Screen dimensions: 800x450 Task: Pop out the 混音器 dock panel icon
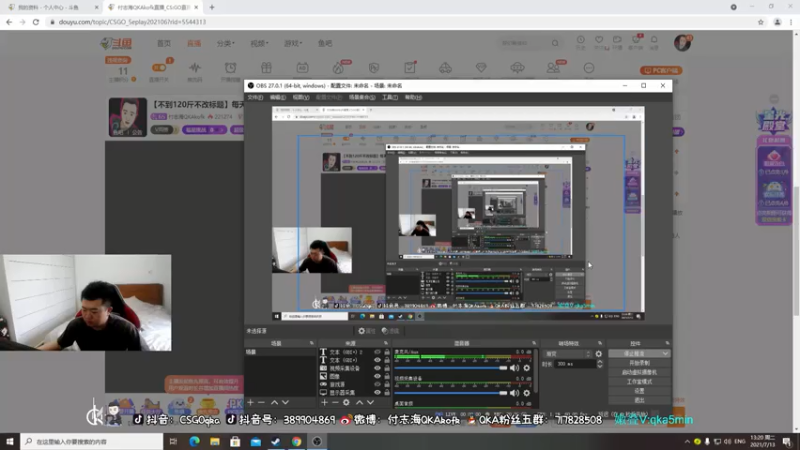click(x=534, y=343)
